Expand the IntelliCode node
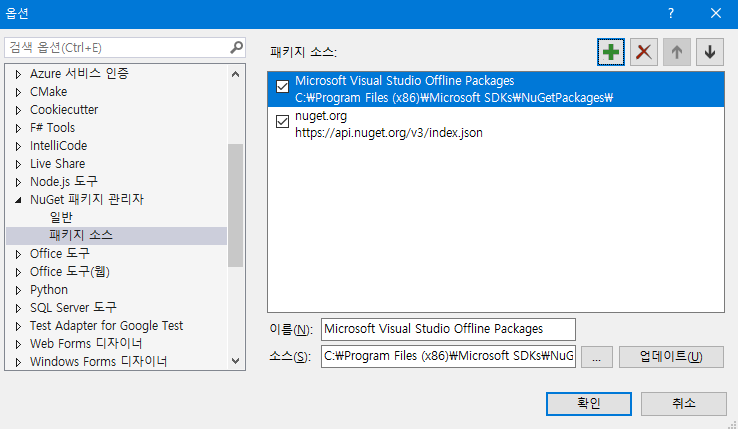 tap(18, 146)
